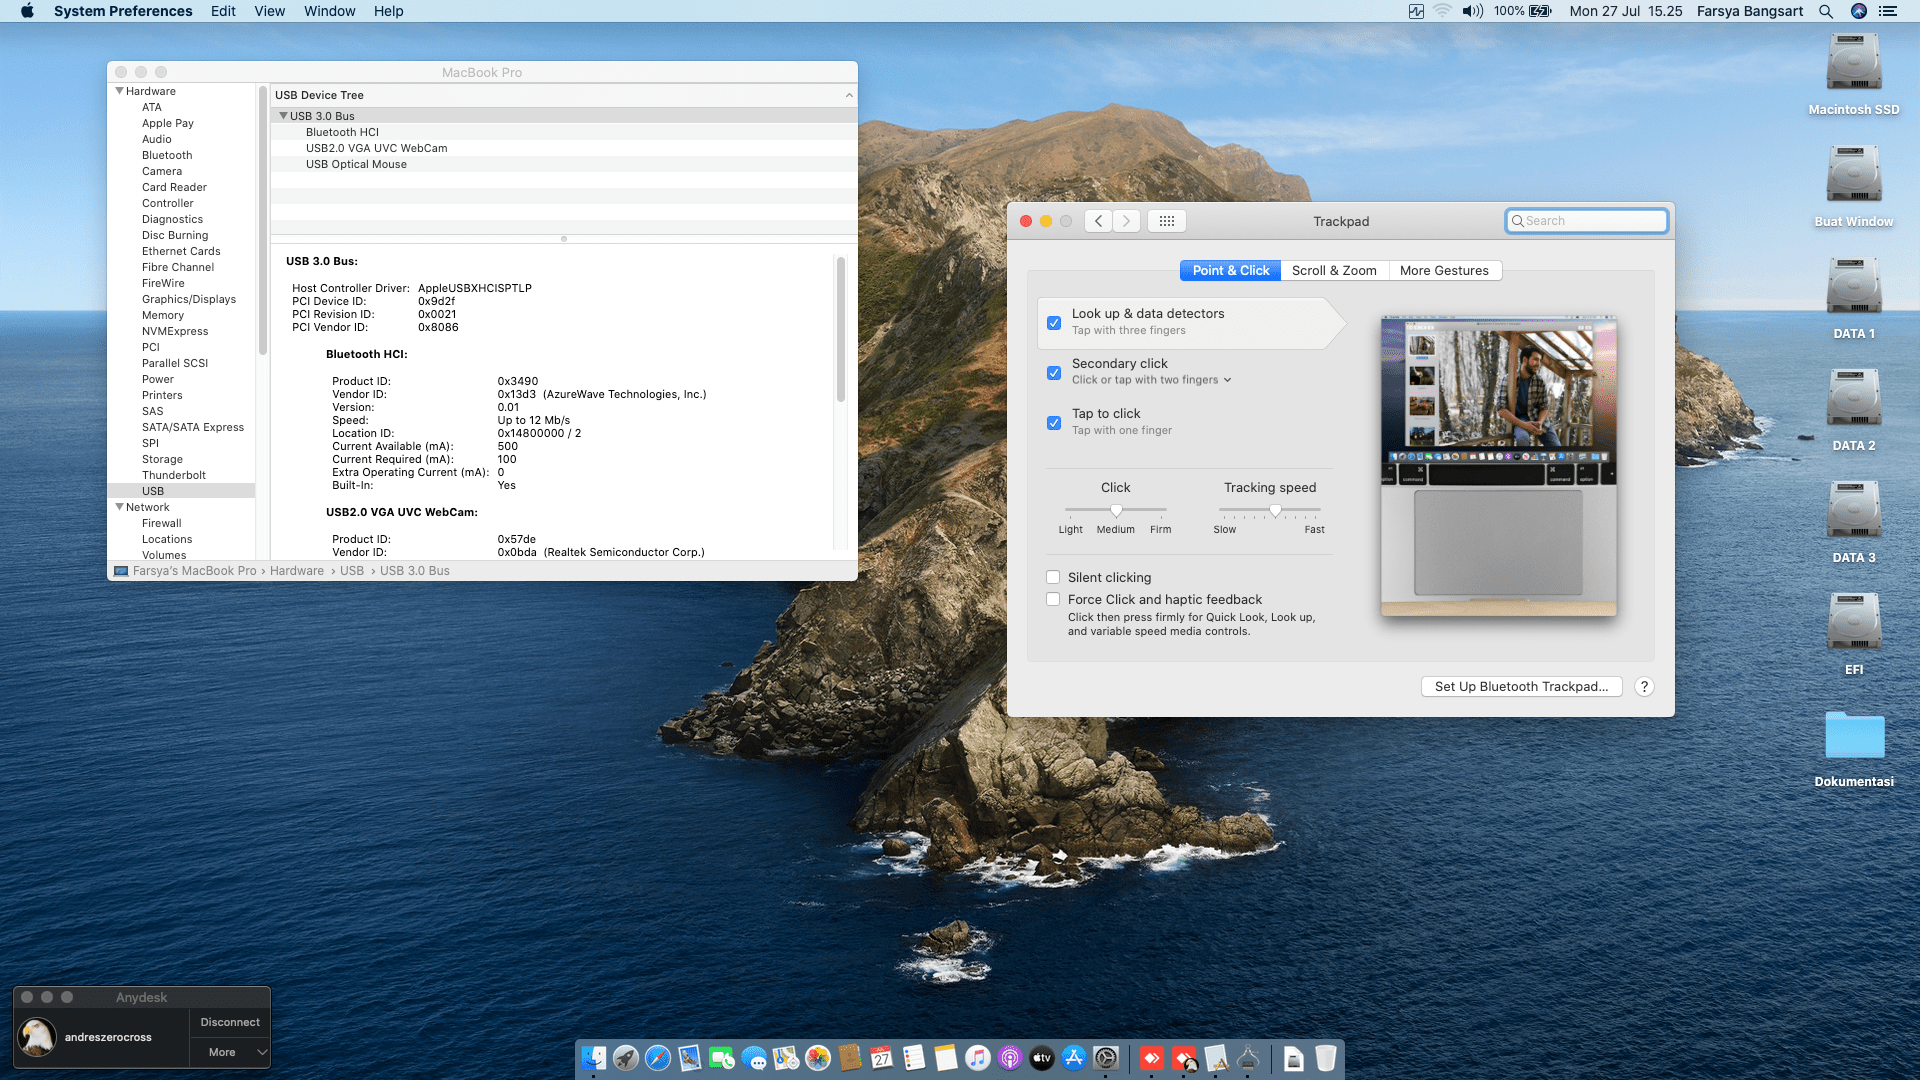Open the Macintosh SSD drive icon
This screenshot has height=1080, width=1920.
coord(1853,64)
